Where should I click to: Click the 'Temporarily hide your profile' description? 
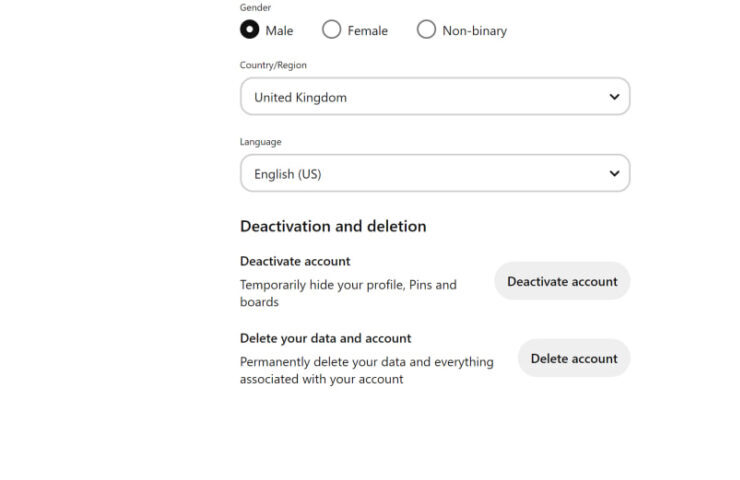click(348, 293)
